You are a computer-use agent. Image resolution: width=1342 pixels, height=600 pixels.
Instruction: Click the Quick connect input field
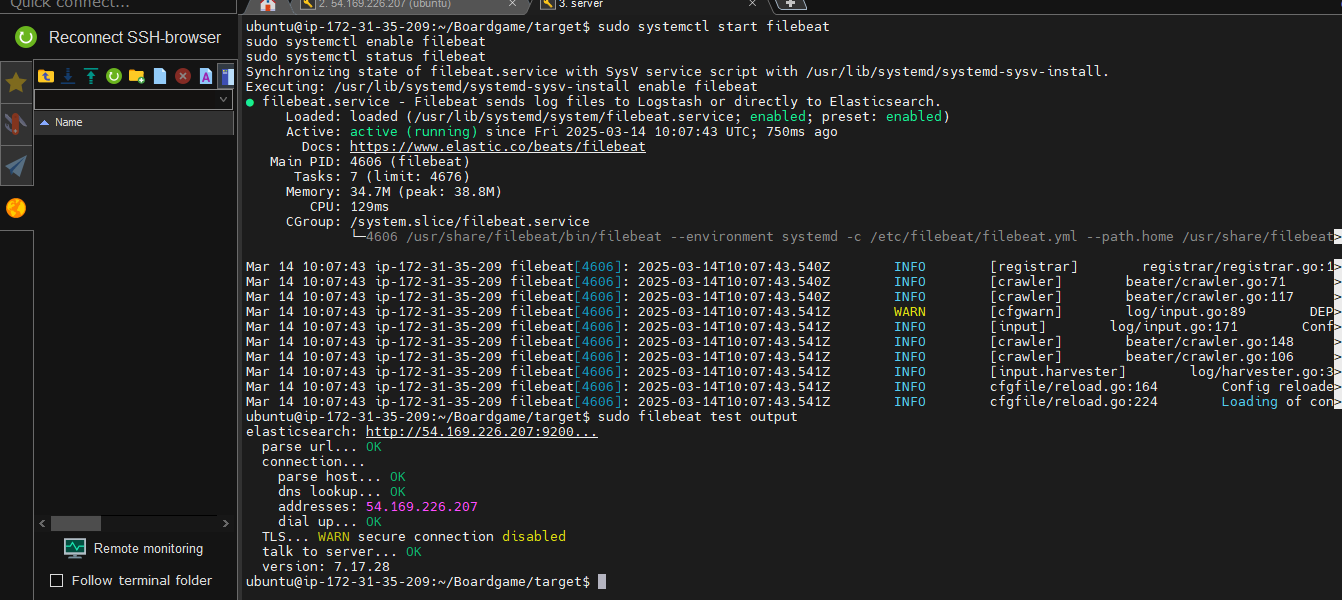click(118, 5)
